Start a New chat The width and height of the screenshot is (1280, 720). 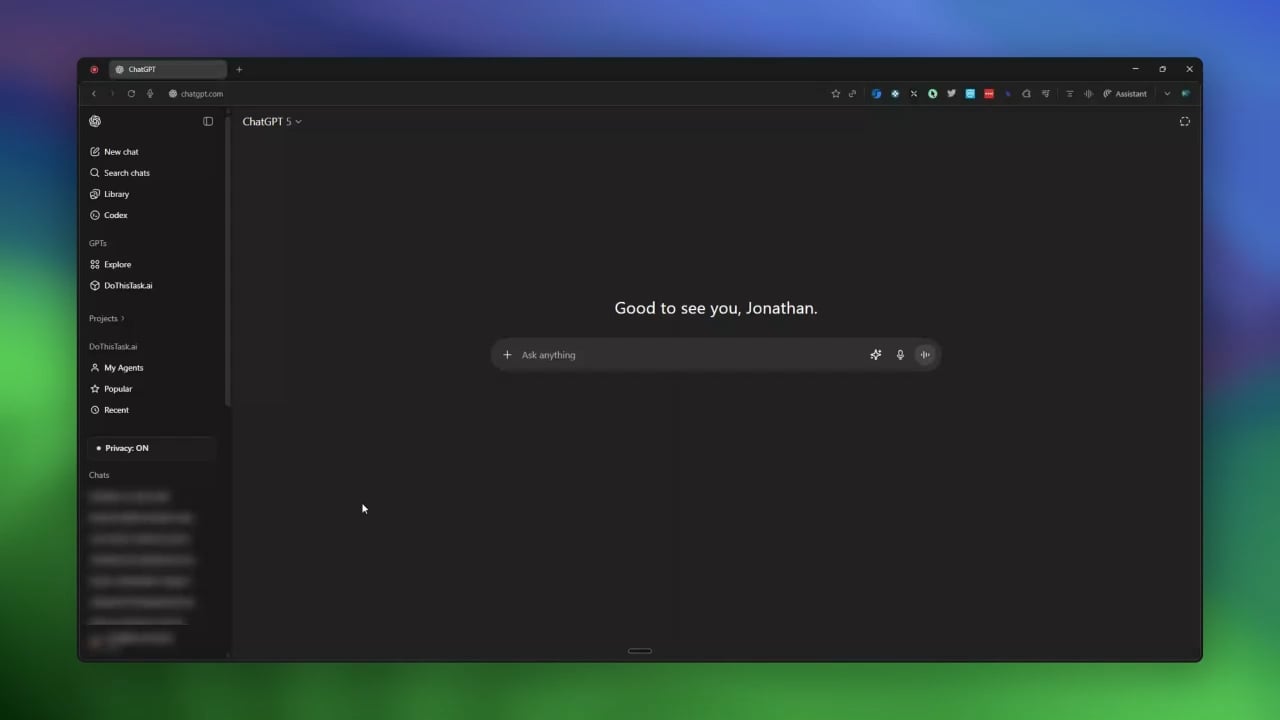(x=121, y=152)
